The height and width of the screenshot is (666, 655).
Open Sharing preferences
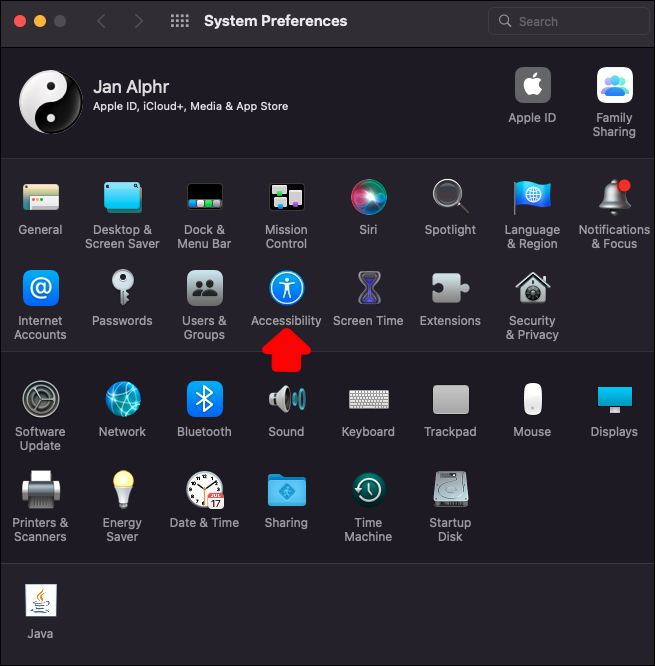pos(287,490)
